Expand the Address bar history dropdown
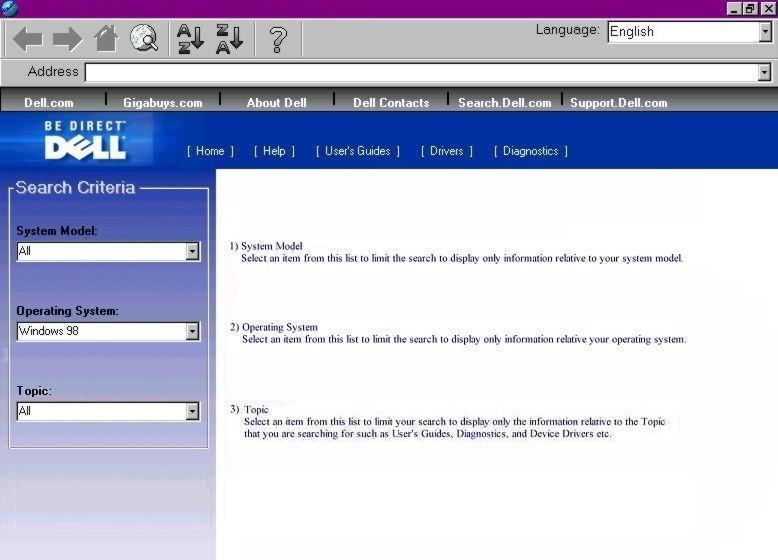778x560 pixels. (765, 72)
